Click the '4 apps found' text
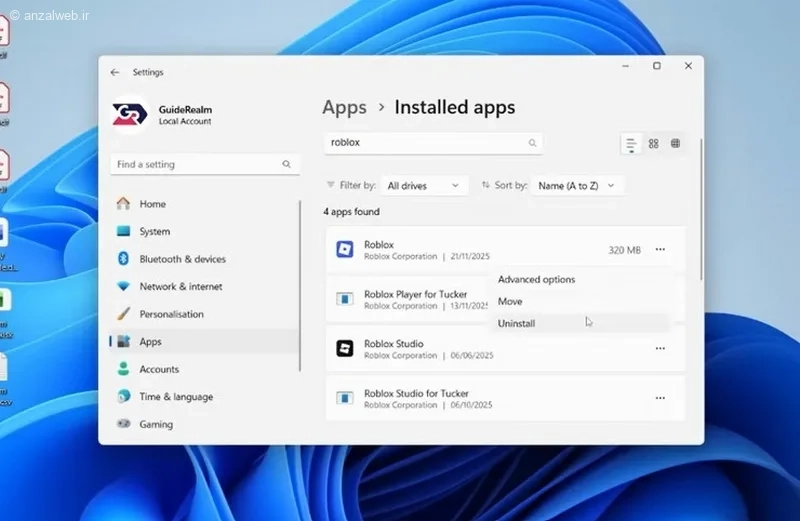 pyautogui.click(x=352, y=212)
